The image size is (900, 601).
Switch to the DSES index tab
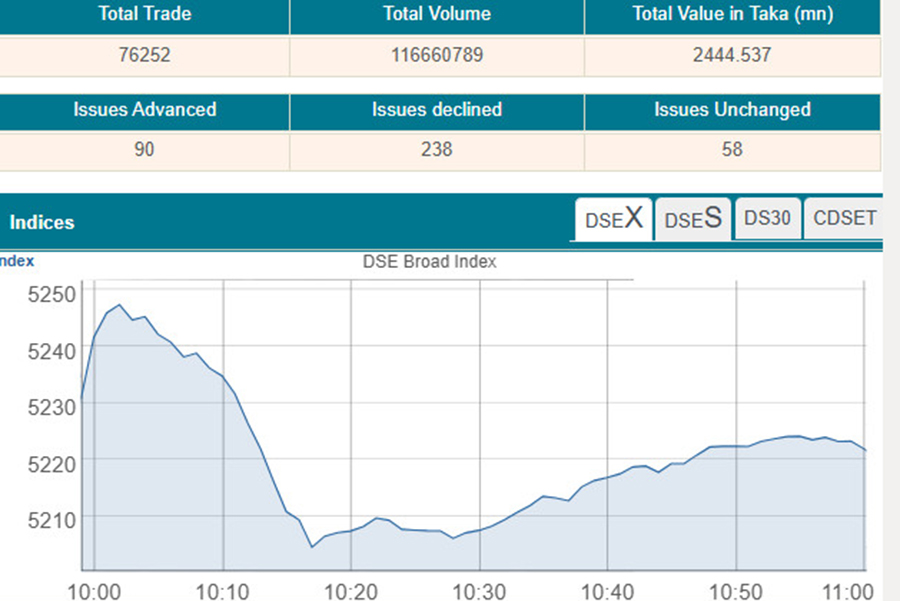click(x=692, y=218)
